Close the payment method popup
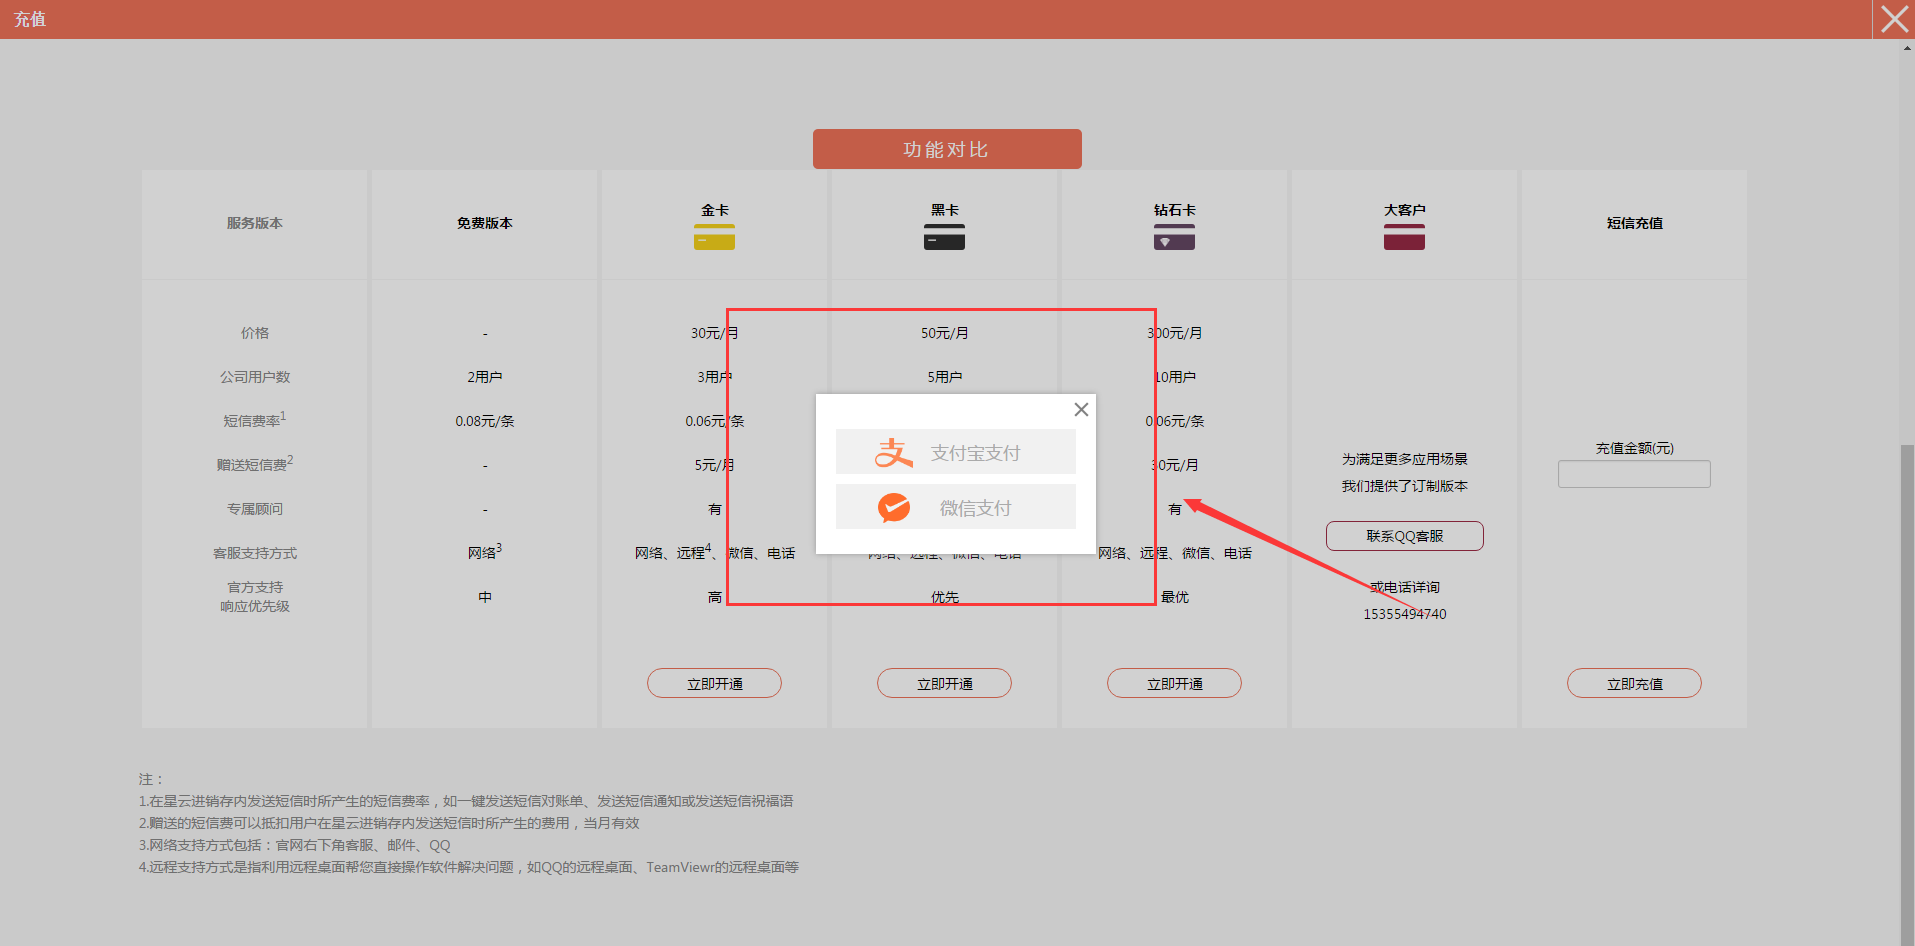Screen dimensions: 1915x946 1081,409
